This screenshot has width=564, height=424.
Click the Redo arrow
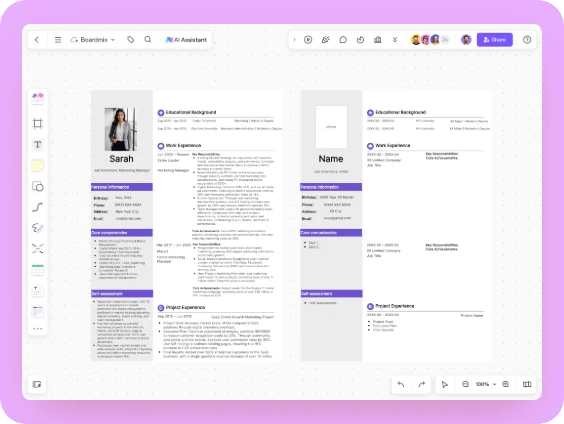[422, 384]
